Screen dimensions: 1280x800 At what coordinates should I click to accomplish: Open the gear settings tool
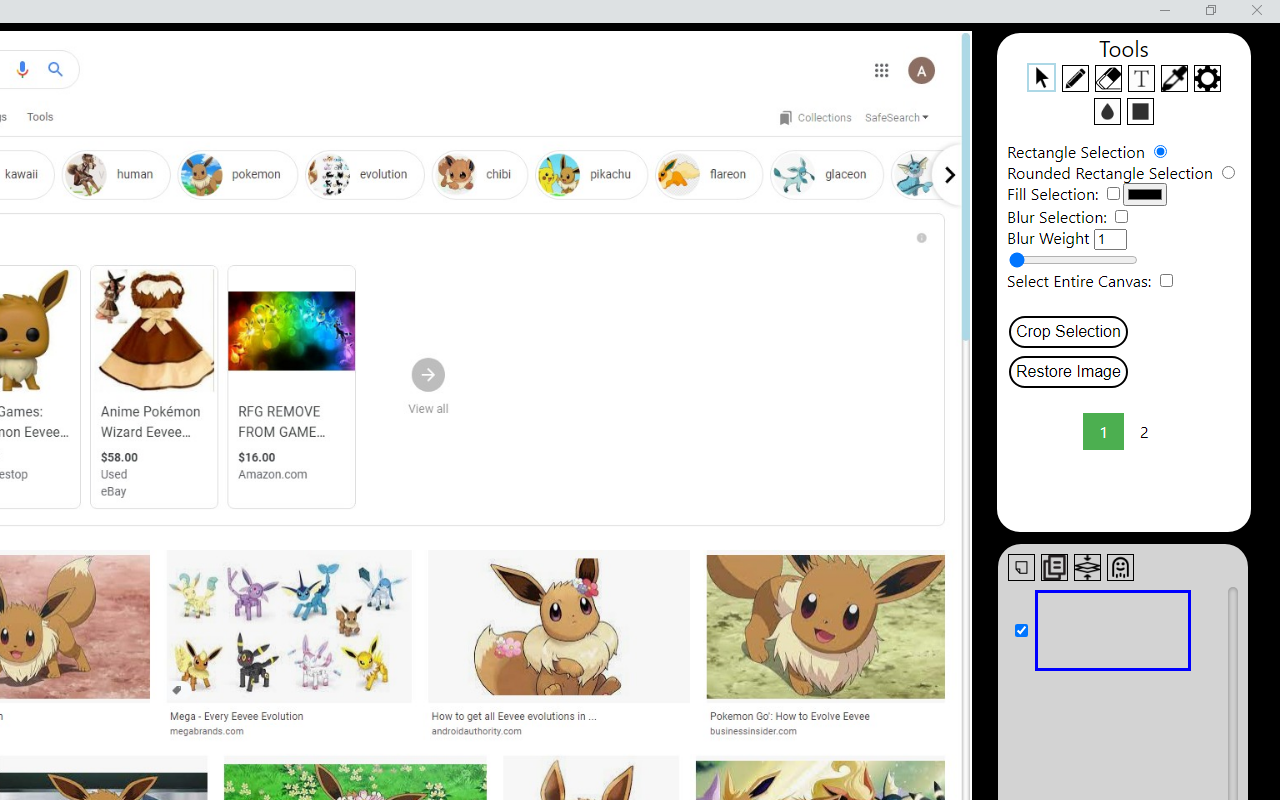(x=1207, y=78)
